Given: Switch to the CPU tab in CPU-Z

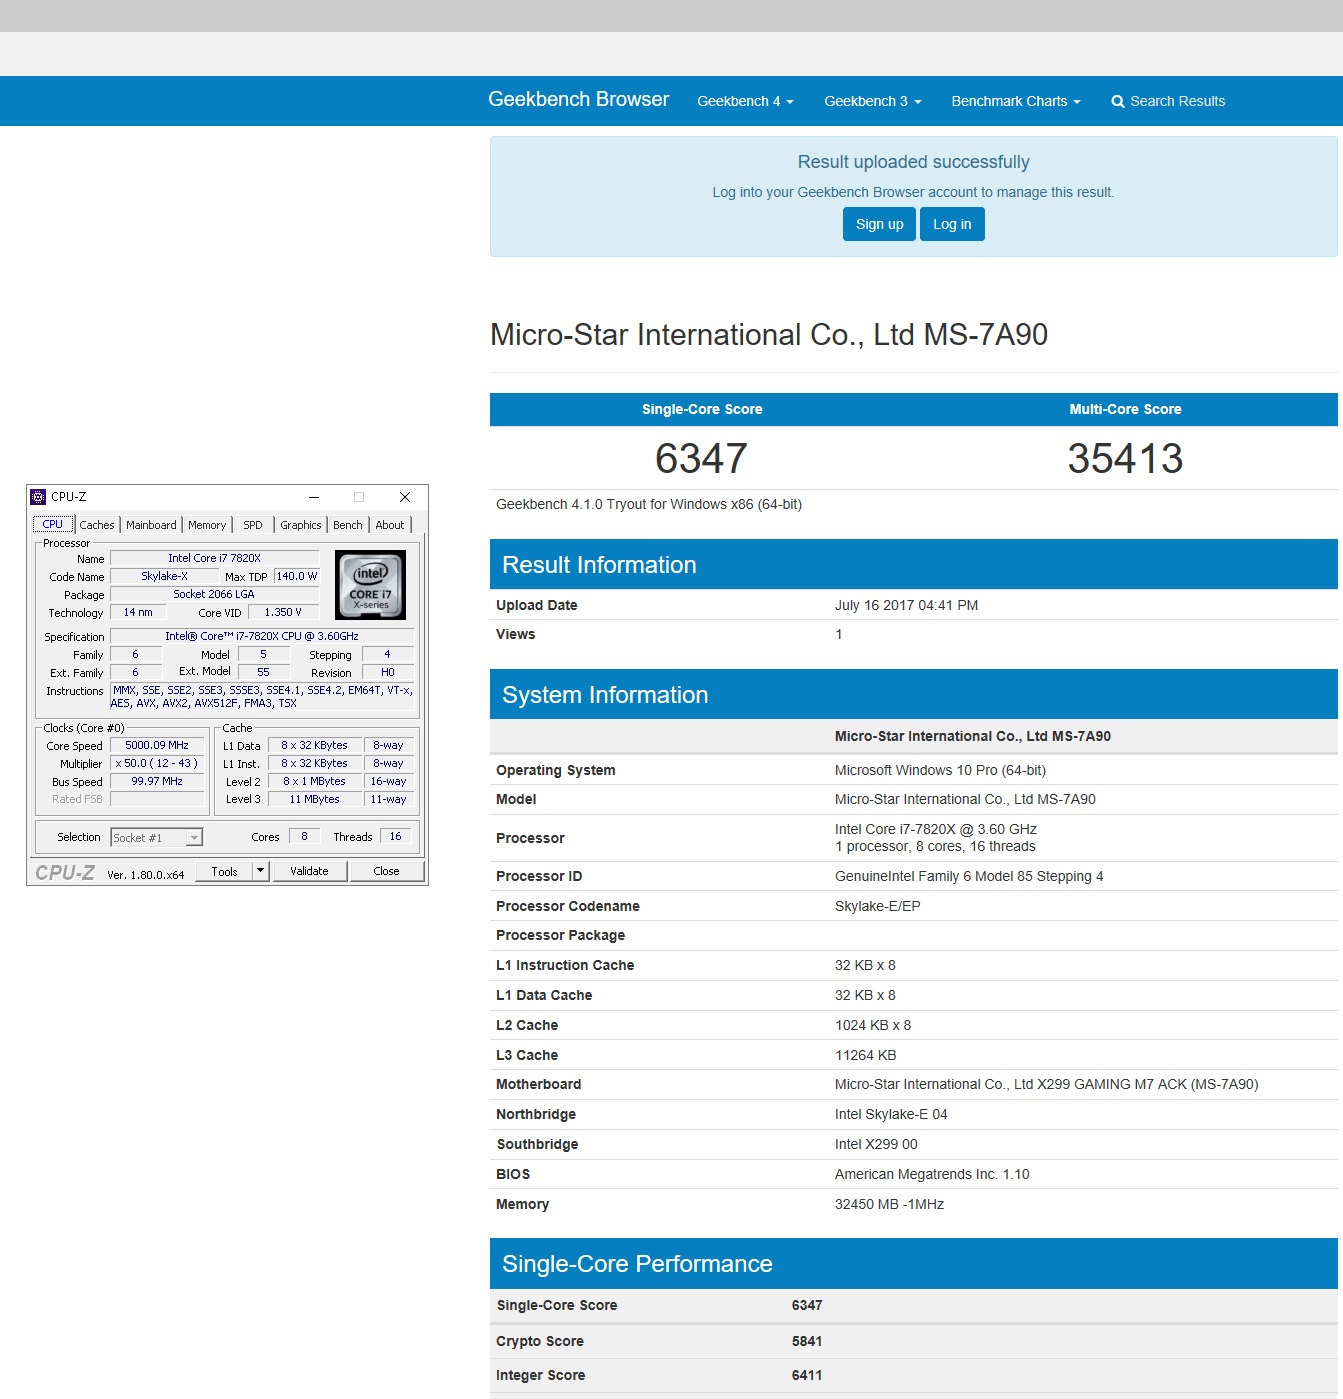Looking at the screenshot, I should (x=53, y=524).
